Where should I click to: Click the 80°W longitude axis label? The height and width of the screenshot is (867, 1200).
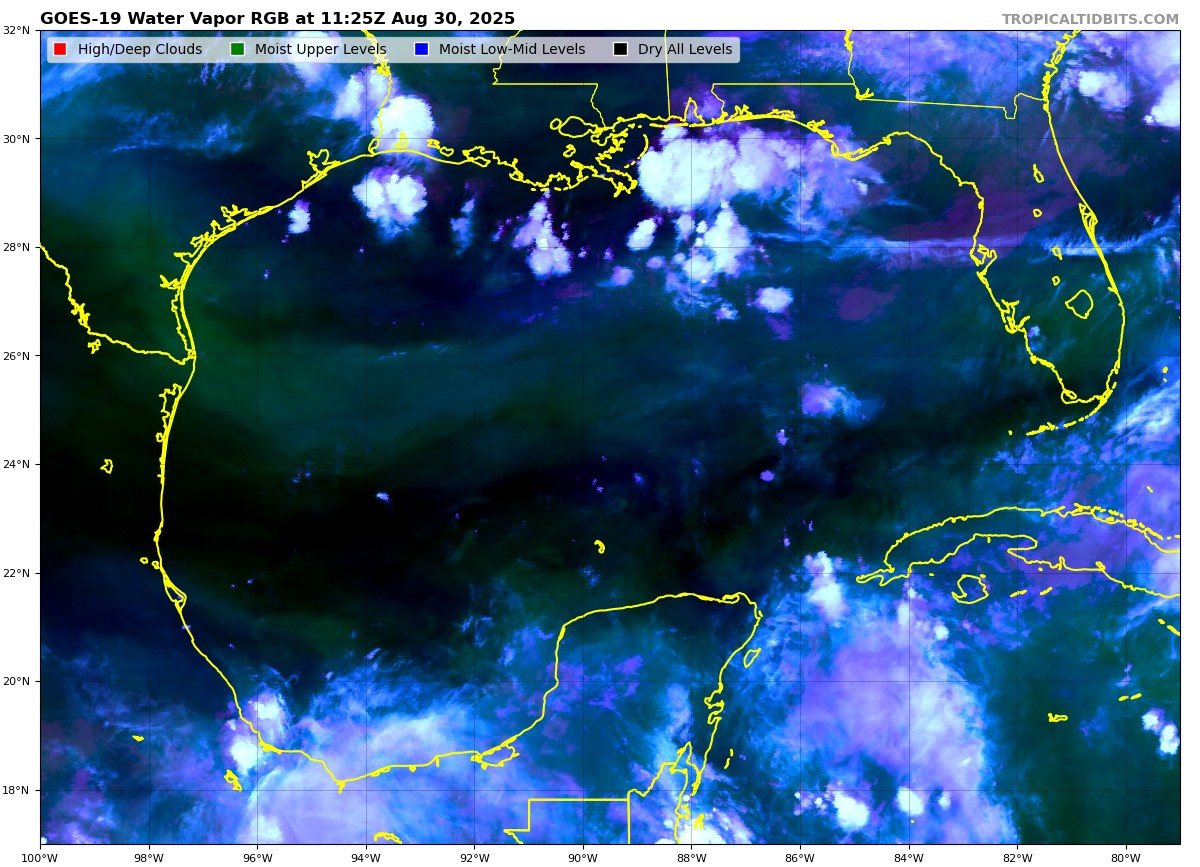pyautogui.click(x=1126, y=857)
